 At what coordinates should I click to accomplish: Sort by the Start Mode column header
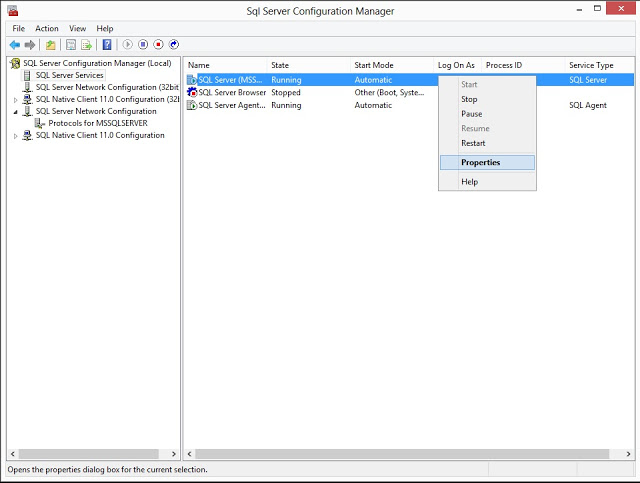(393, 65)
